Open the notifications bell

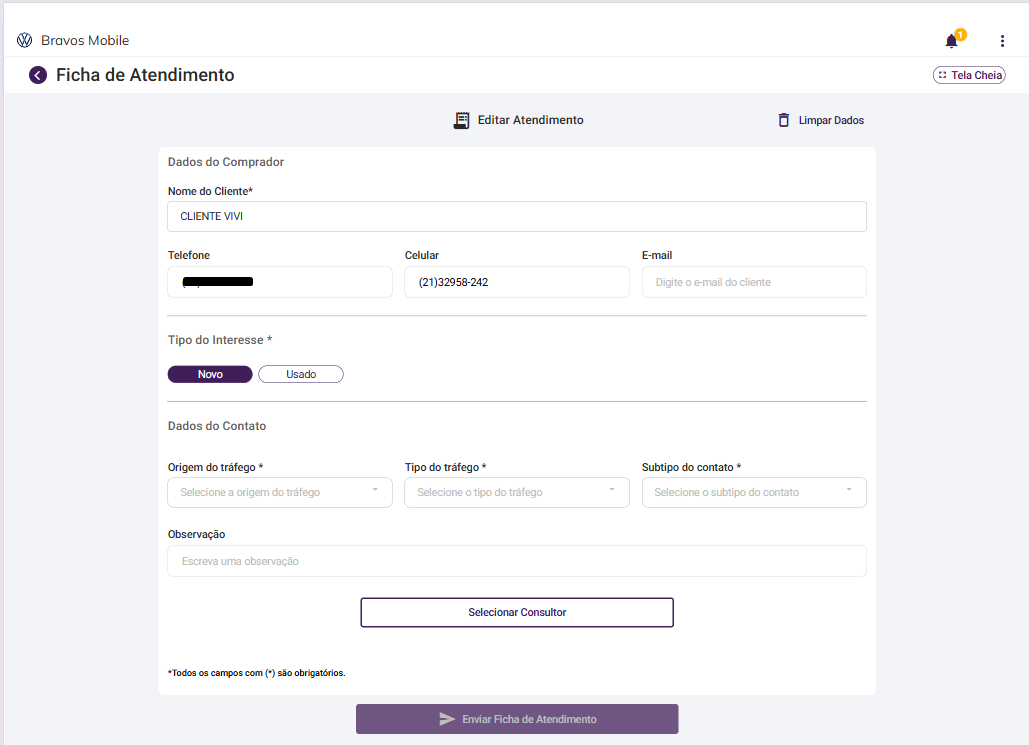point(951,41)
